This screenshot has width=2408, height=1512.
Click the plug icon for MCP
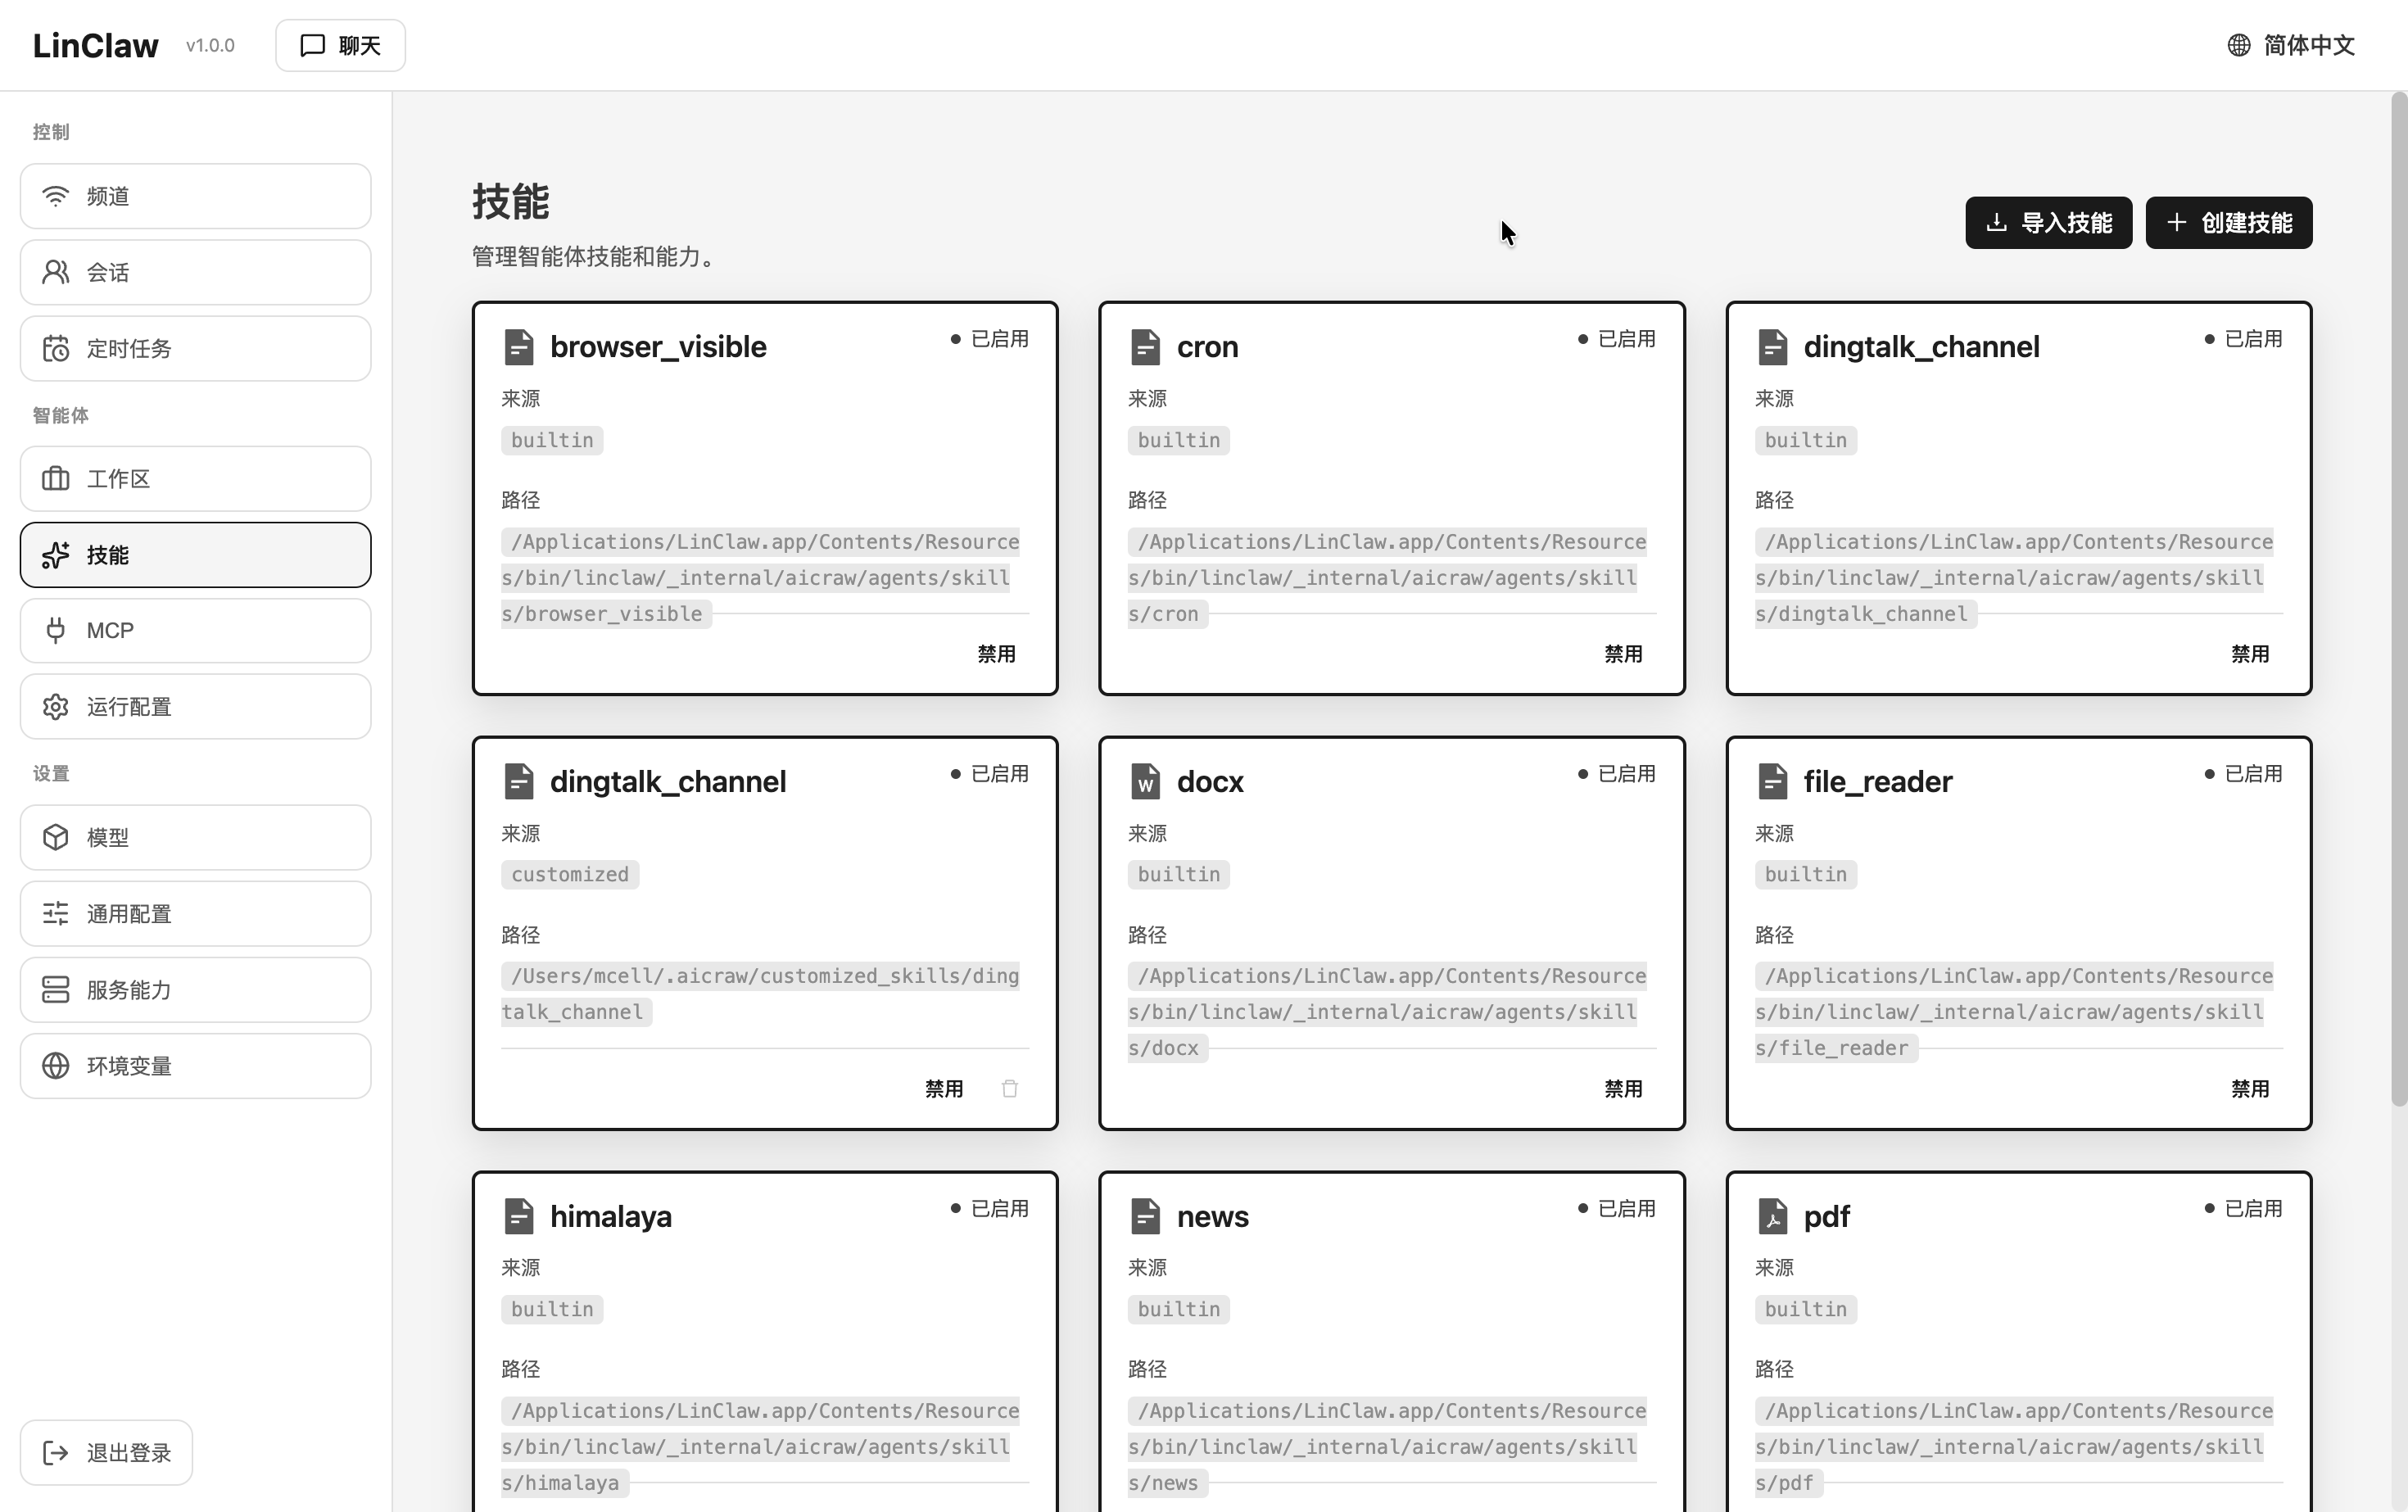click(x=56, y=630)
